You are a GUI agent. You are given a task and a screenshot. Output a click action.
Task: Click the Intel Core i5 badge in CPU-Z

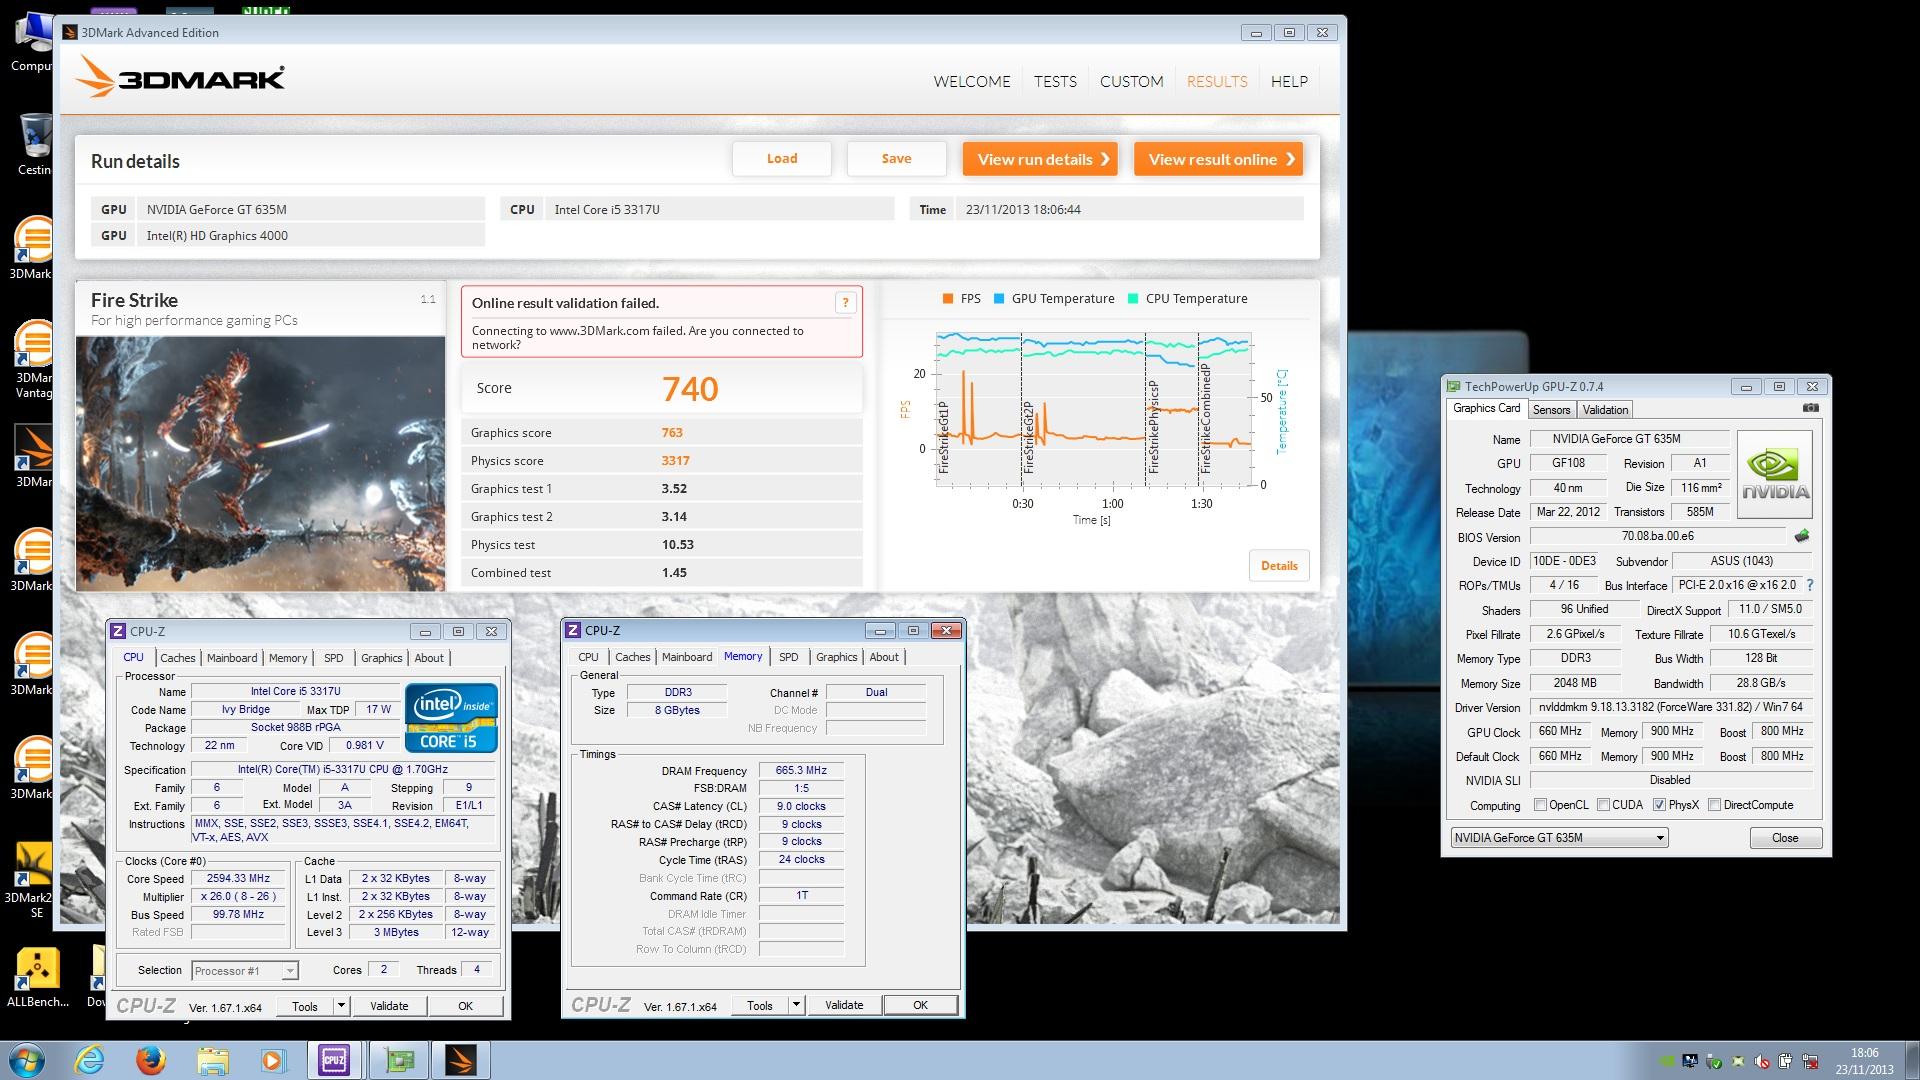pyautogui.click(x=451, y=717)
